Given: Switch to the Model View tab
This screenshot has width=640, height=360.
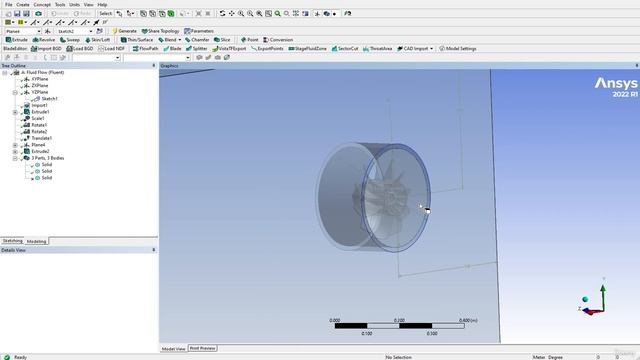Looking at the screenshot, I should [x=173, y=349].
